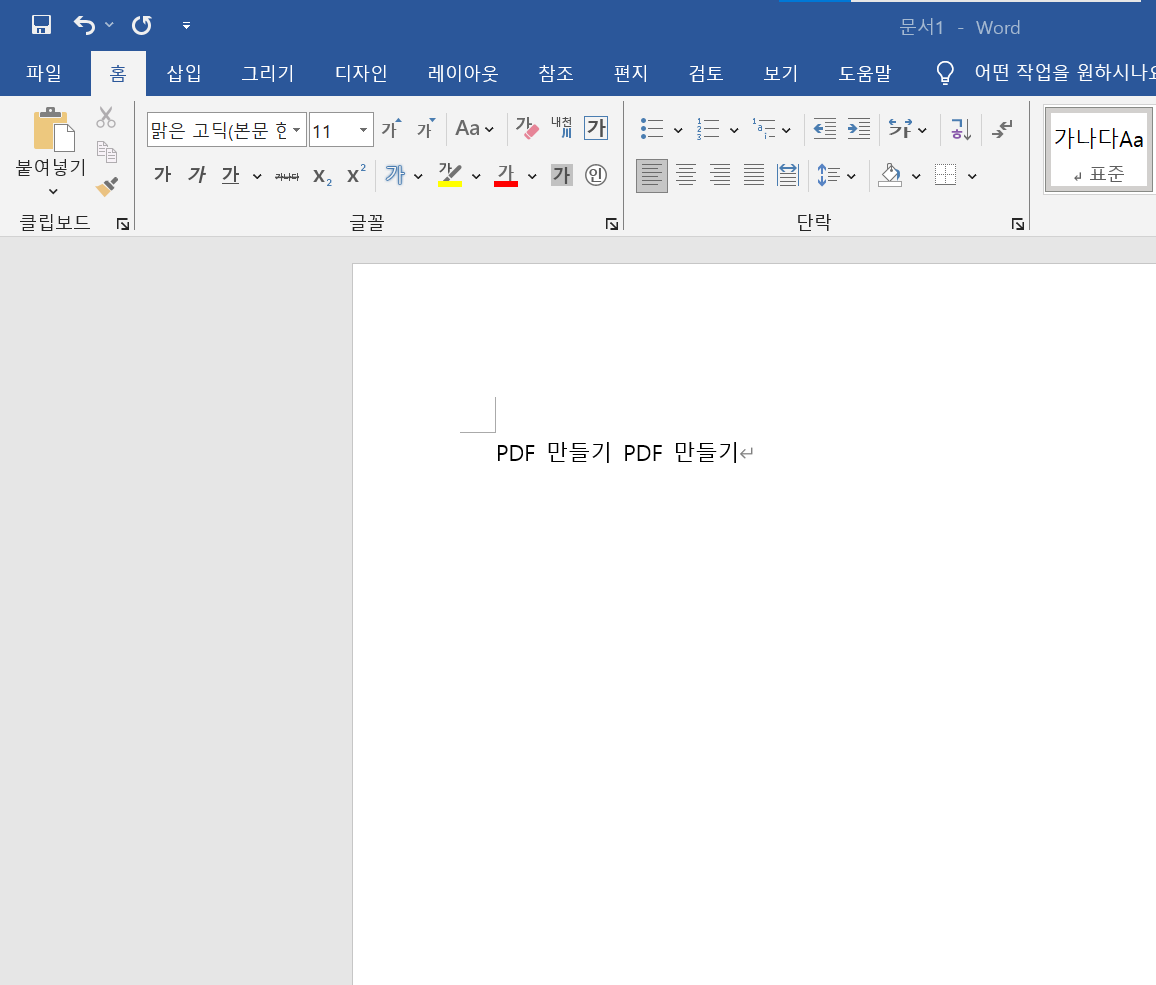Click the Undo arrow button
The width and height of the screenshot is (1156, 985).
(83, 24)
